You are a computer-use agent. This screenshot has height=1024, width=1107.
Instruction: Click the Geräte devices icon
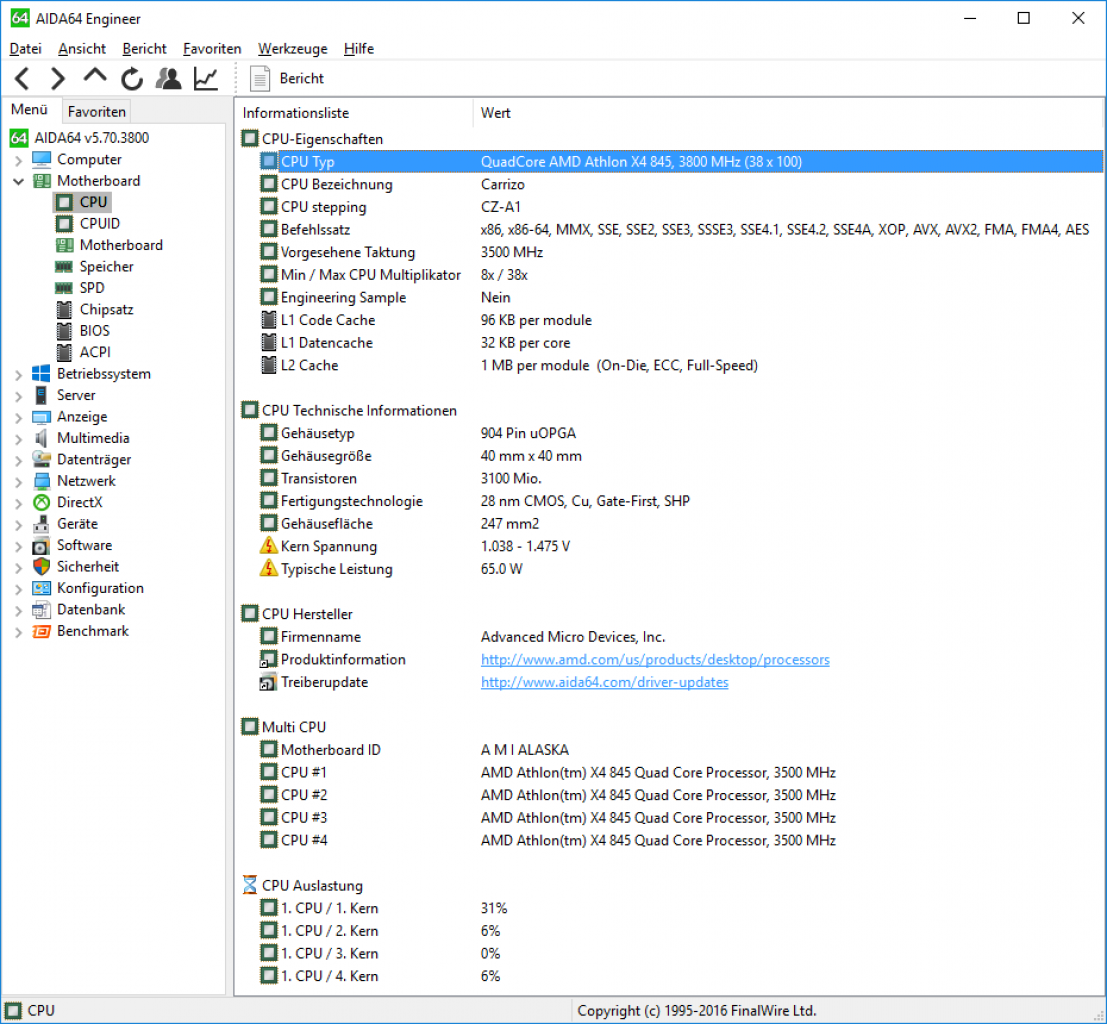(x=41, y=523)
